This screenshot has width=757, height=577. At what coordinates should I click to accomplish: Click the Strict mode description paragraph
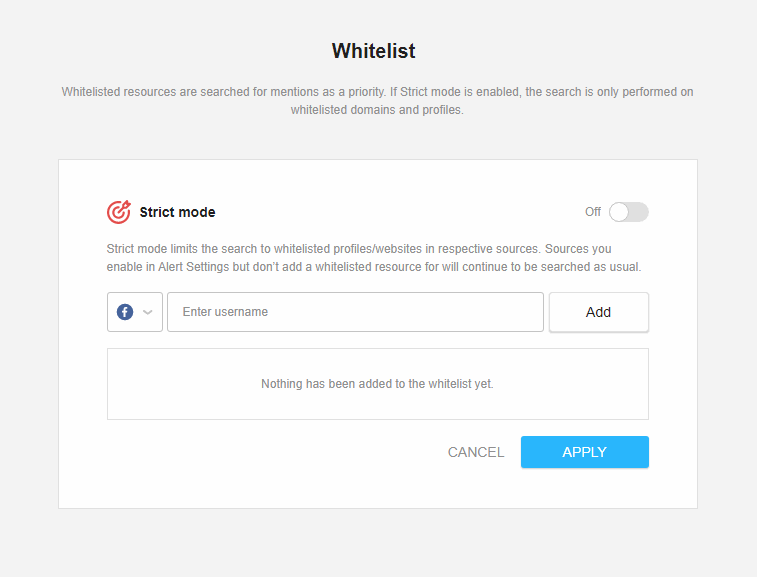[374, 258]
